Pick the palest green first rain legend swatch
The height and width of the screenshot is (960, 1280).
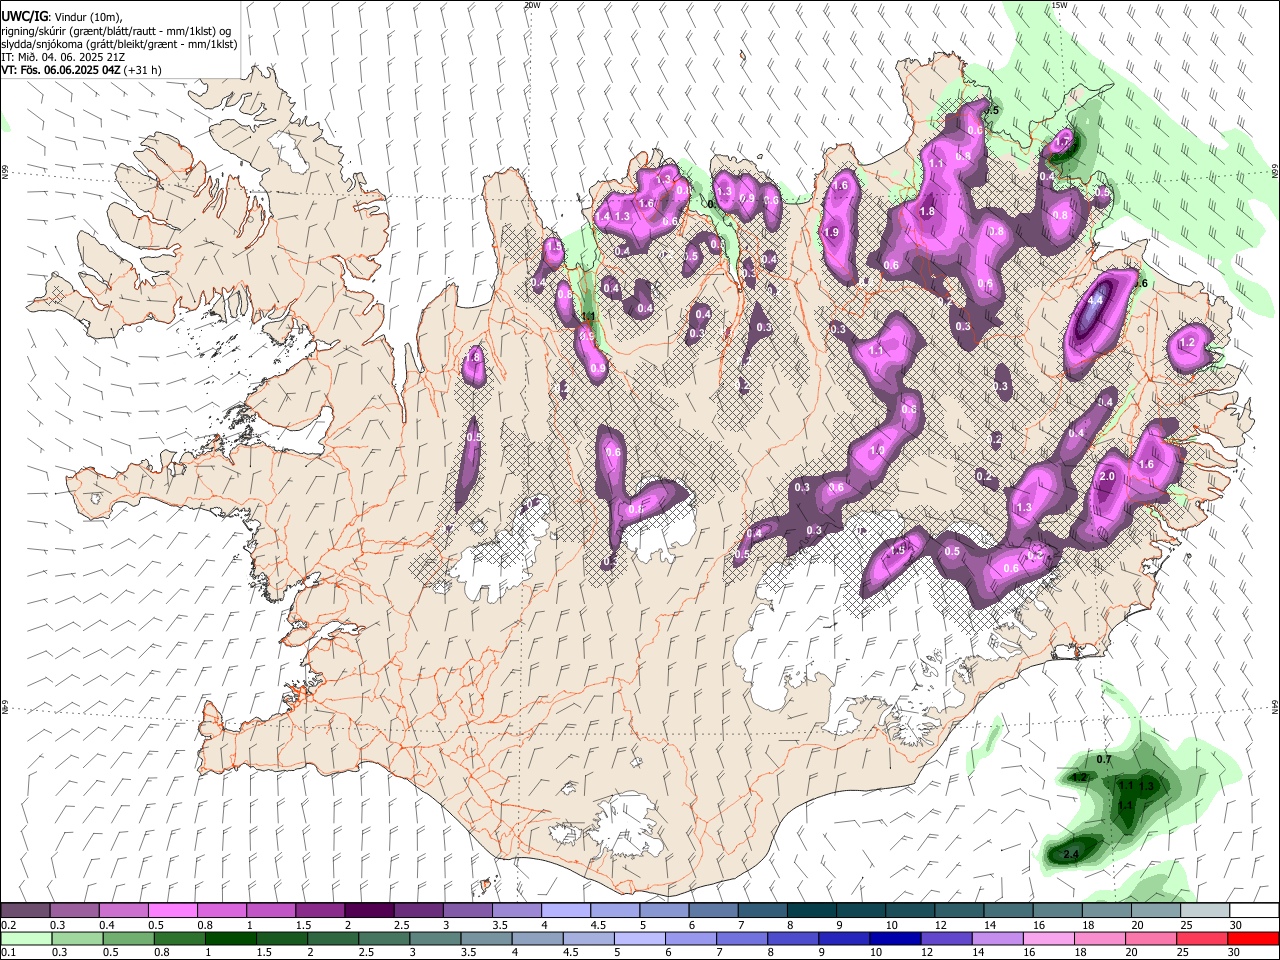25,939
